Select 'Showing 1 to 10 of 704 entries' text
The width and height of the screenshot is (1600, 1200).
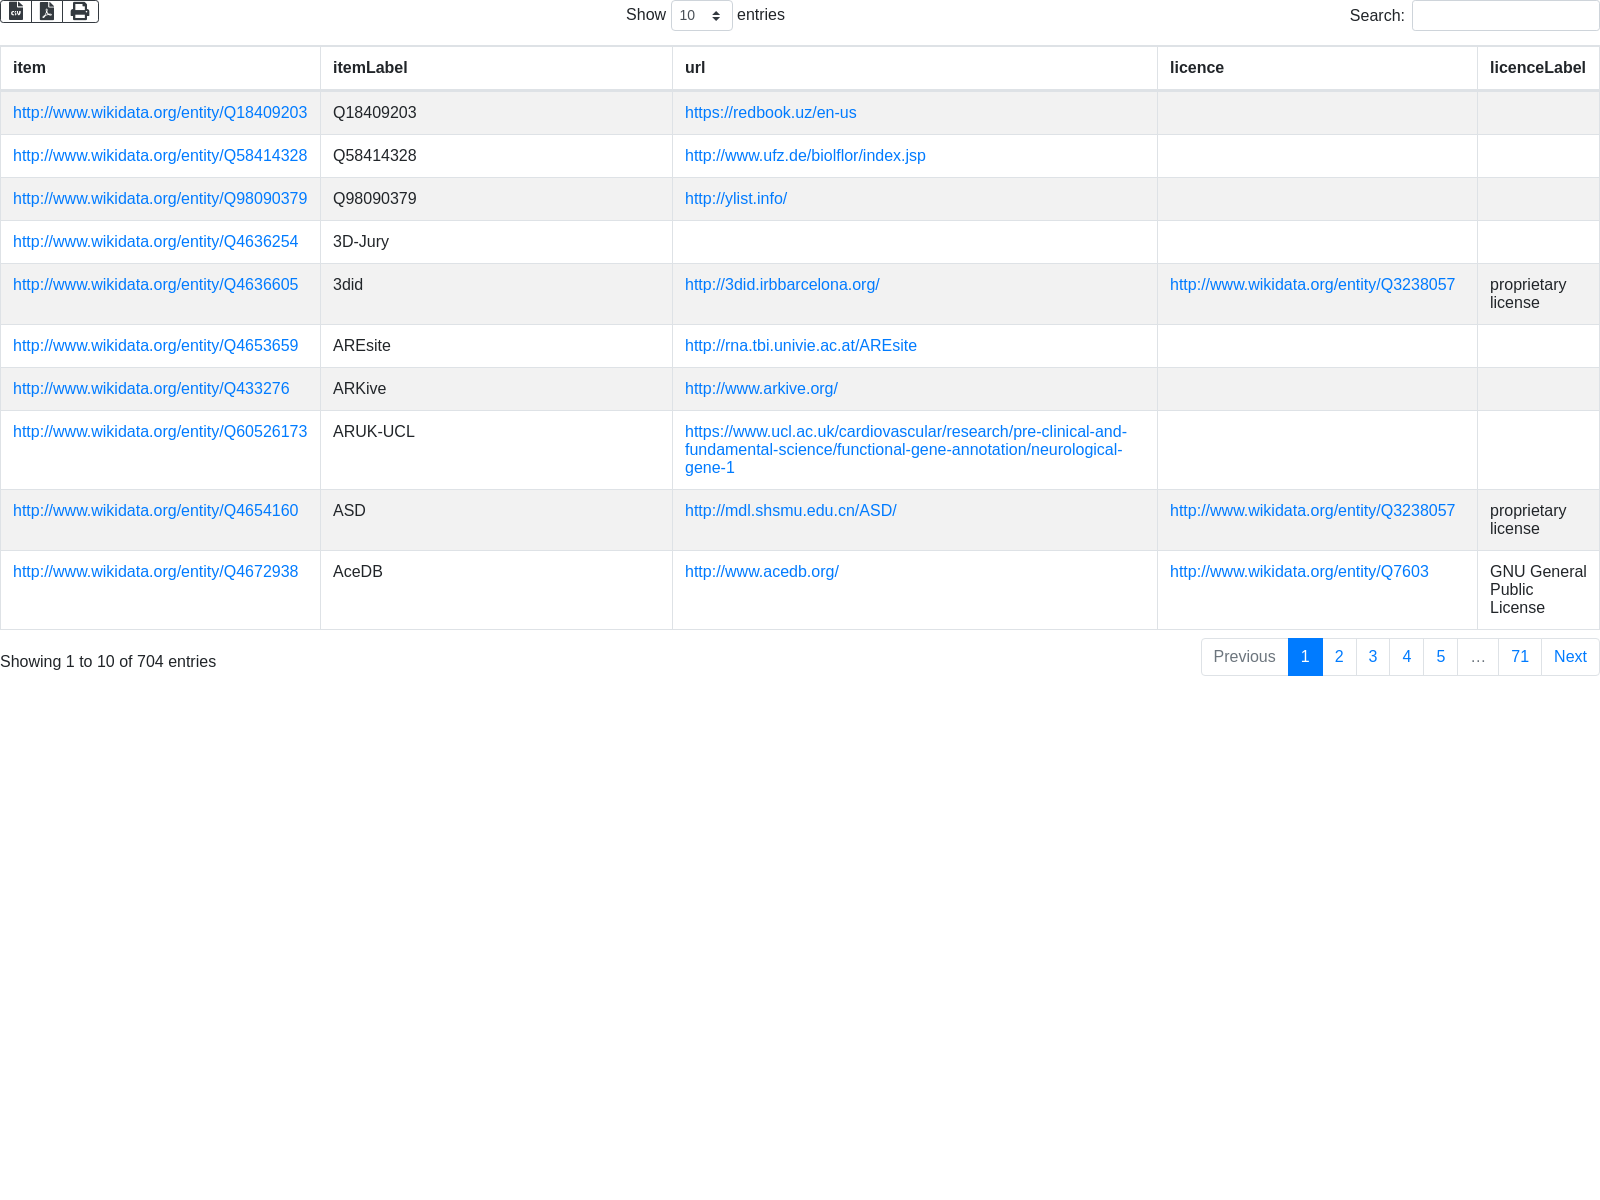[x=108, y=662]
